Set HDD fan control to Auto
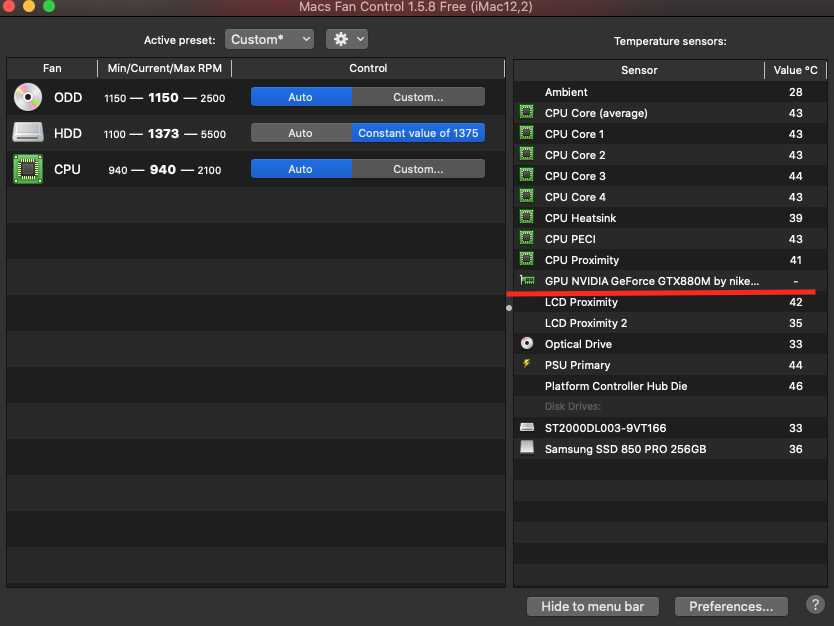 [301, 133]
